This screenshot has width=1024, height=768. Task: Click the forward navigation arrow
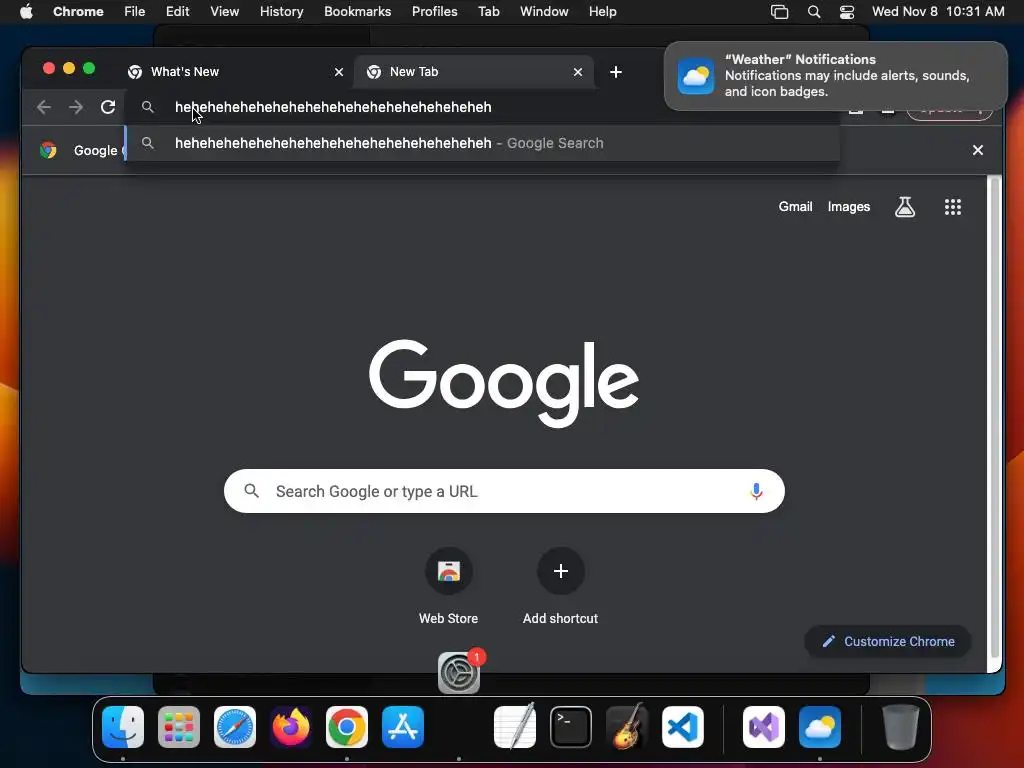click(x=76, y=107)
